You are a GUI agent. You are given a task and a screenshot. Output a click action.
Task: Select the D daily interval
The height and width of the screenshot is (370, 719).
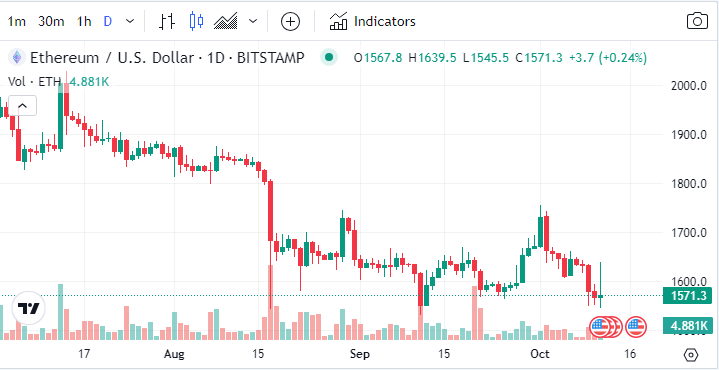click(x=108, y=22)
